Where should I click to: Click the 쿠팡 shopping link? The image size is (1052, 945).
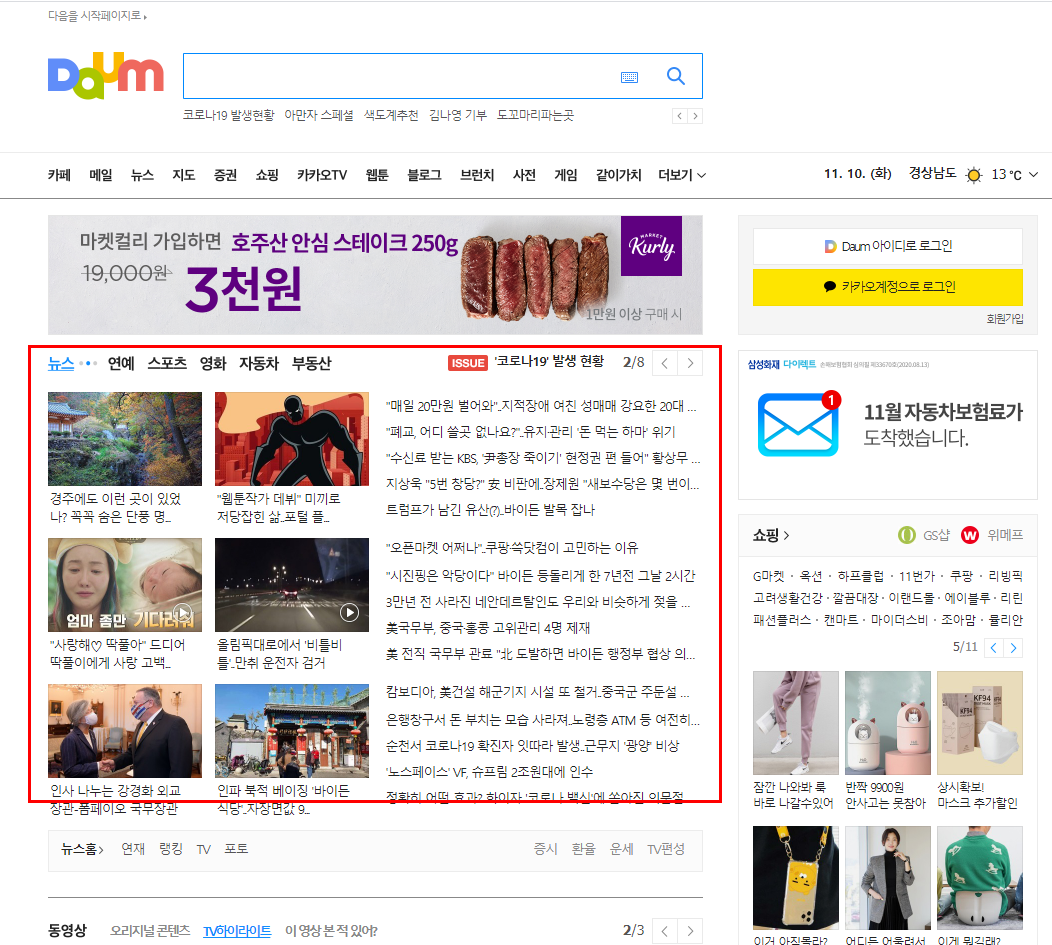(x=961, y=576)
